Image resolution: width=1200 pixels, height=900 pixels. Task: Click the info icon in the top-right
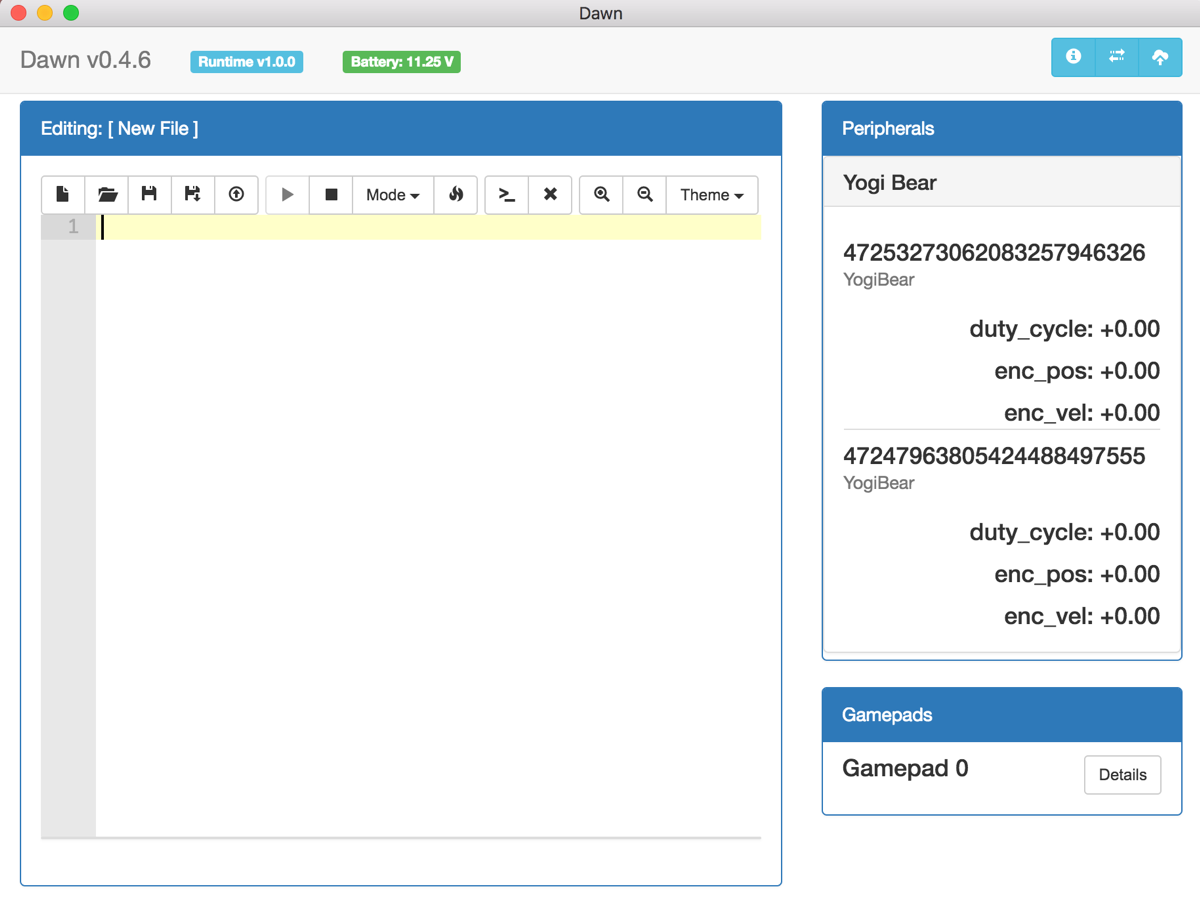coord(1073,57)
